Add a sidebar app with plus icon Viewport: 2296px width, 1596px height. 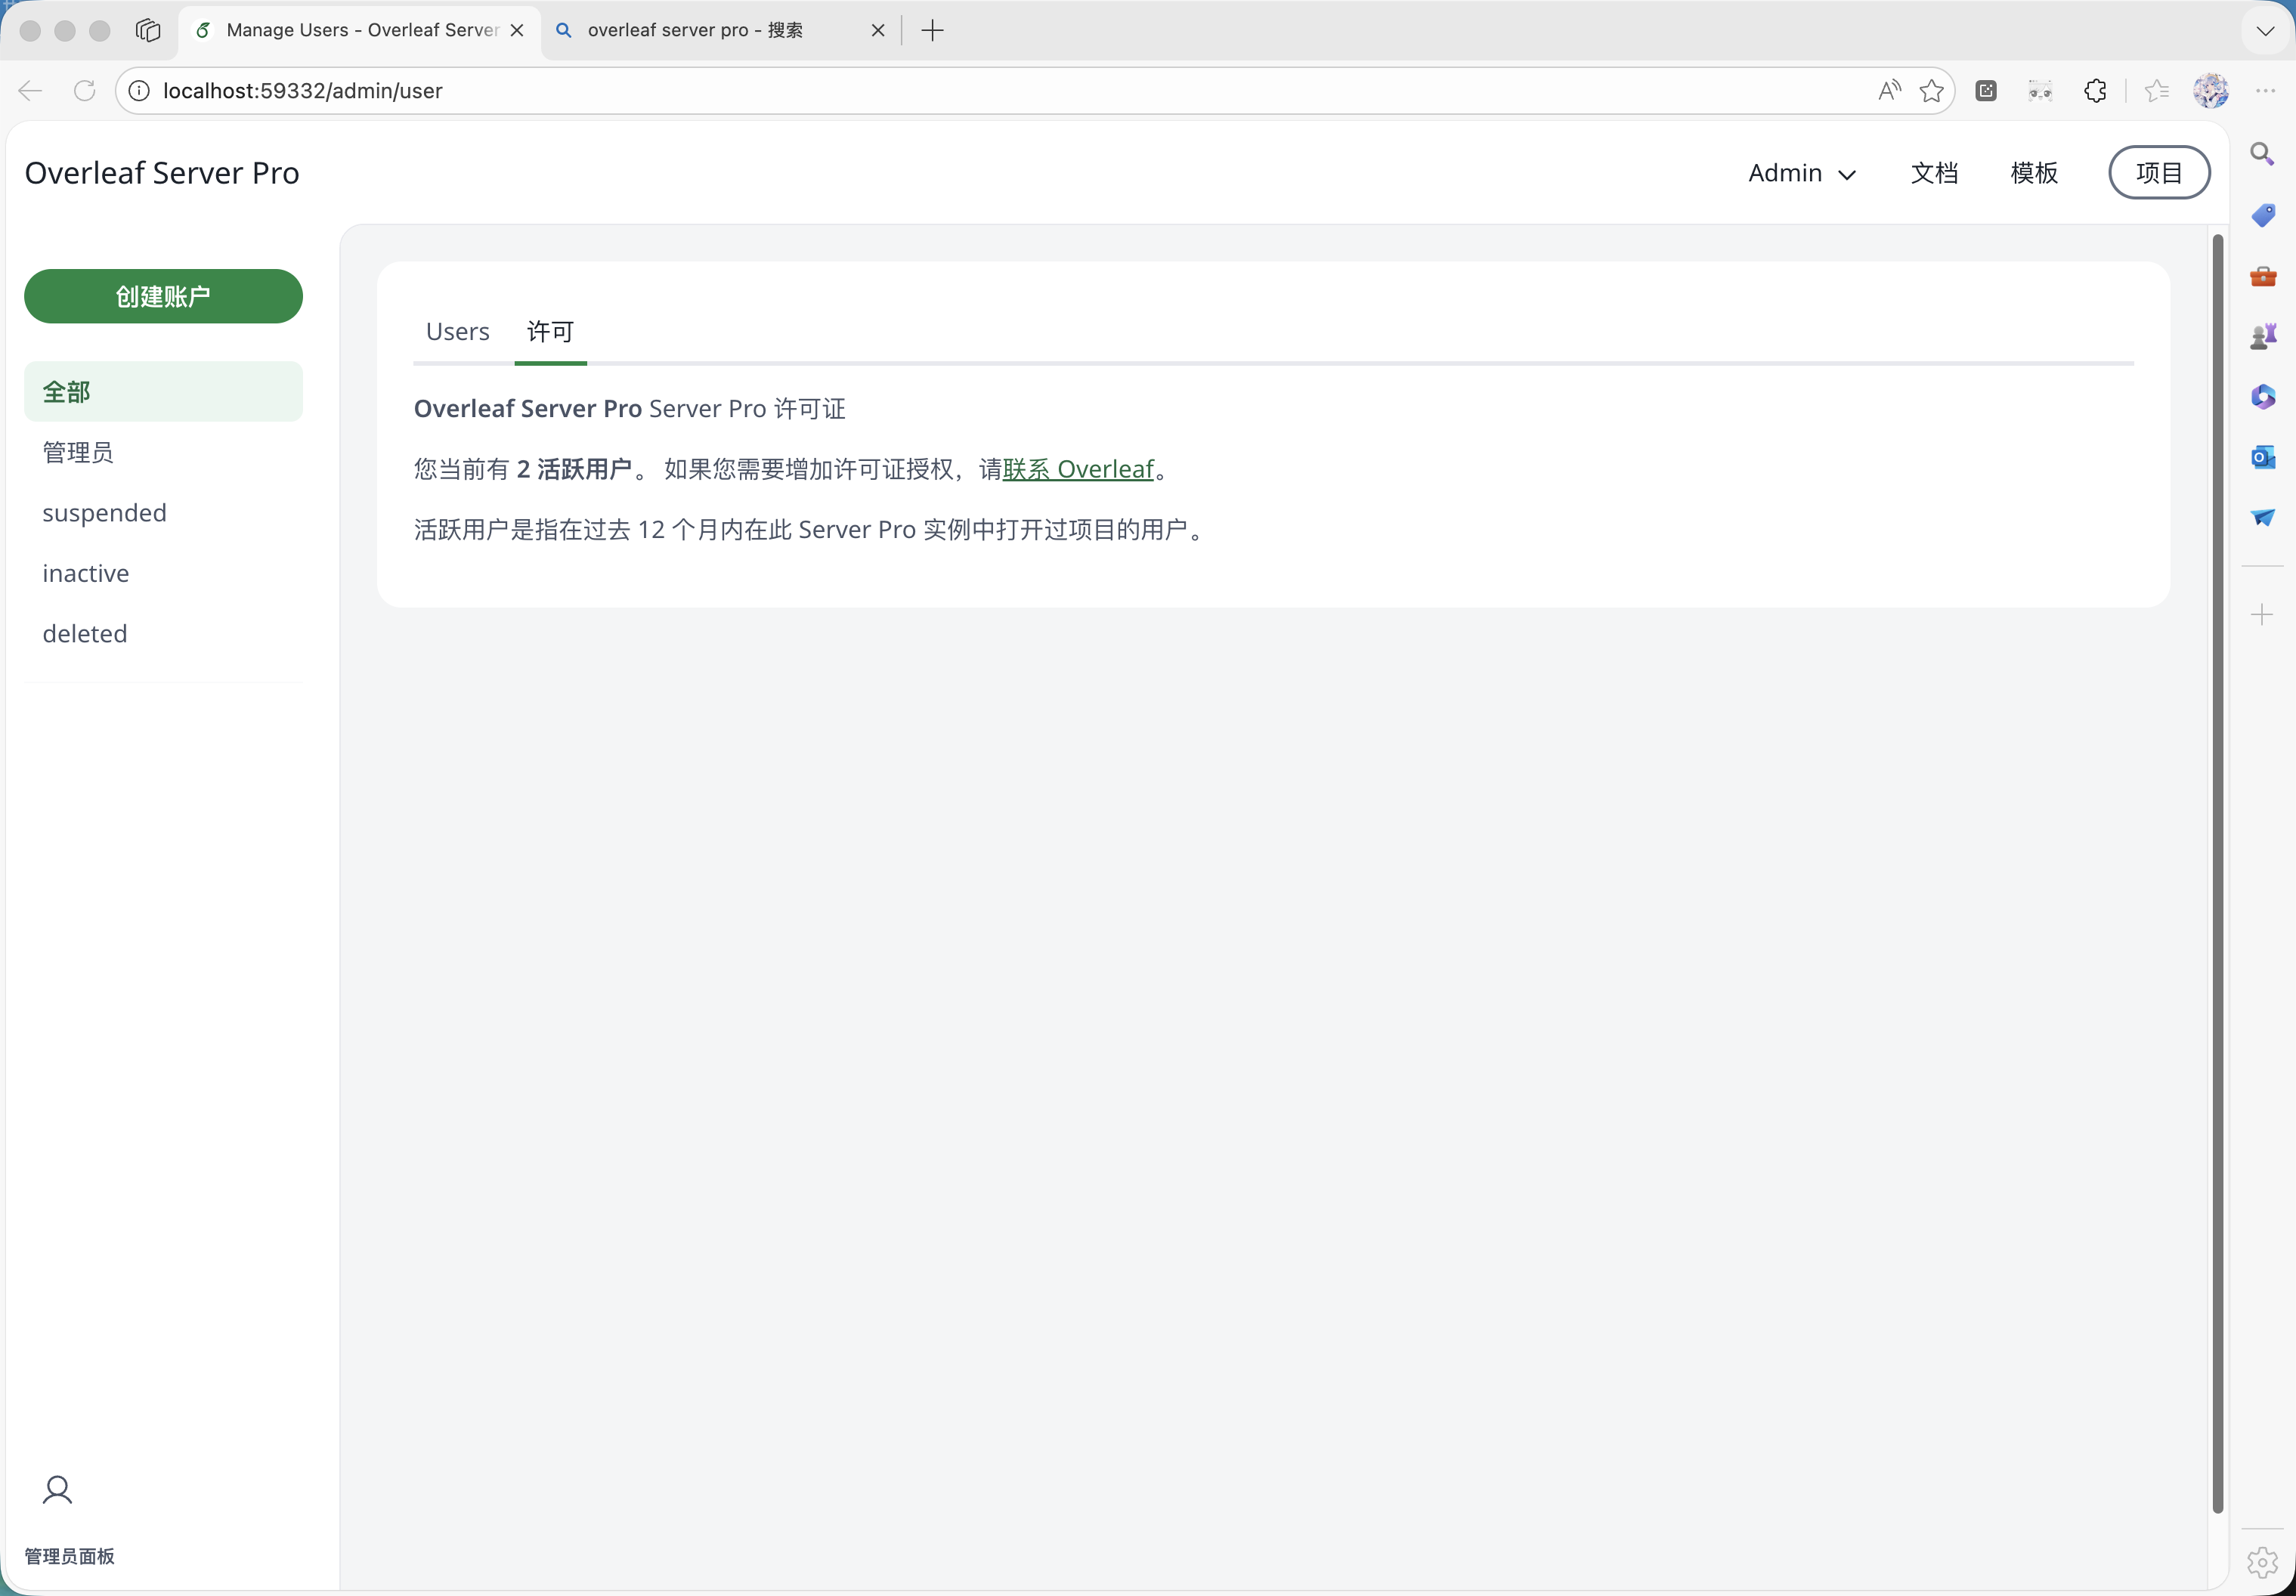click(2262, 614)
